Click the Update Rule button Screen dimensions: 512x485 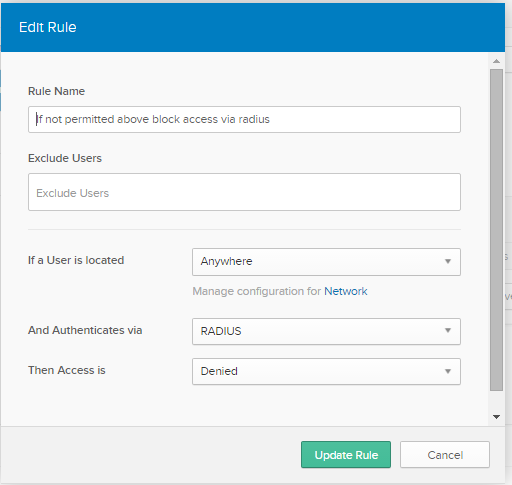(346, 455)
